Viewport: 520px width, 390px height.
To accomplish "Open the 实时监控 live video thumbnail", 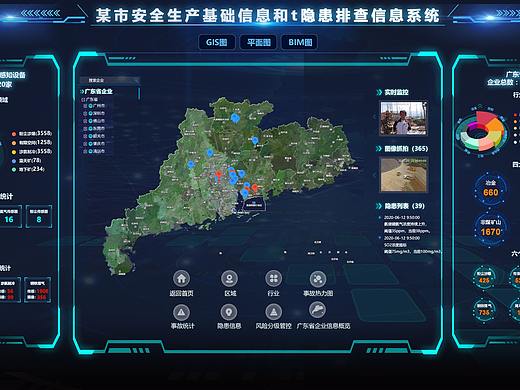I will tap(404, 118).
